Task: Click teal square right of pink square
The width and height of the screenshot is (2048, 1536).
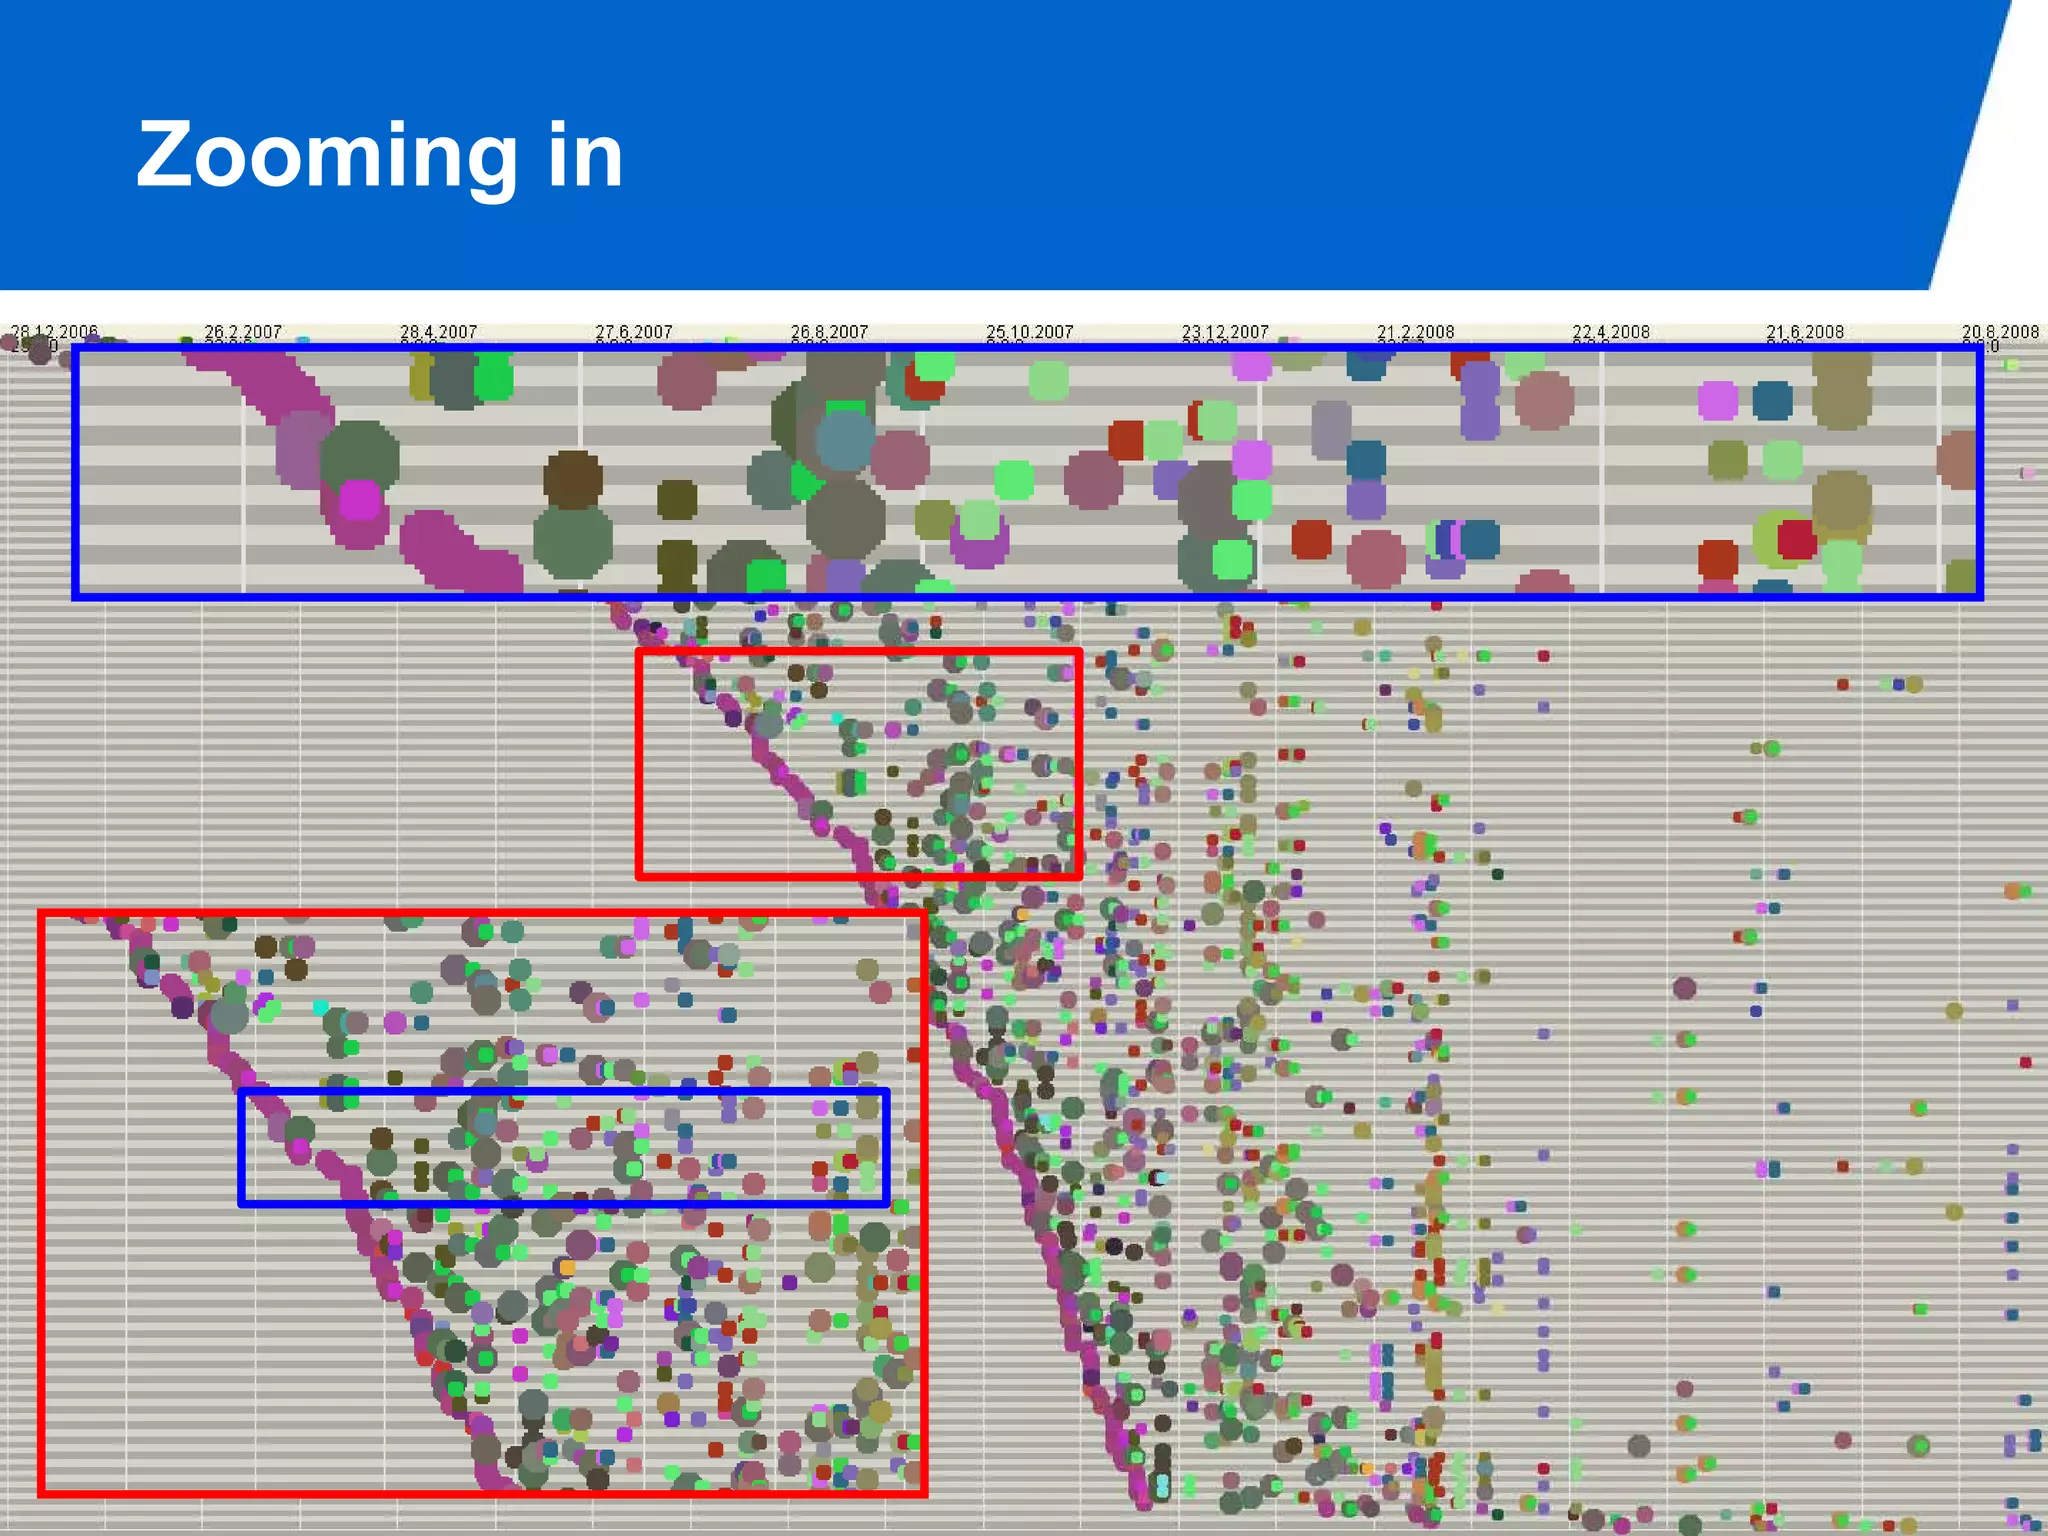Action: tap(1772, 401)
